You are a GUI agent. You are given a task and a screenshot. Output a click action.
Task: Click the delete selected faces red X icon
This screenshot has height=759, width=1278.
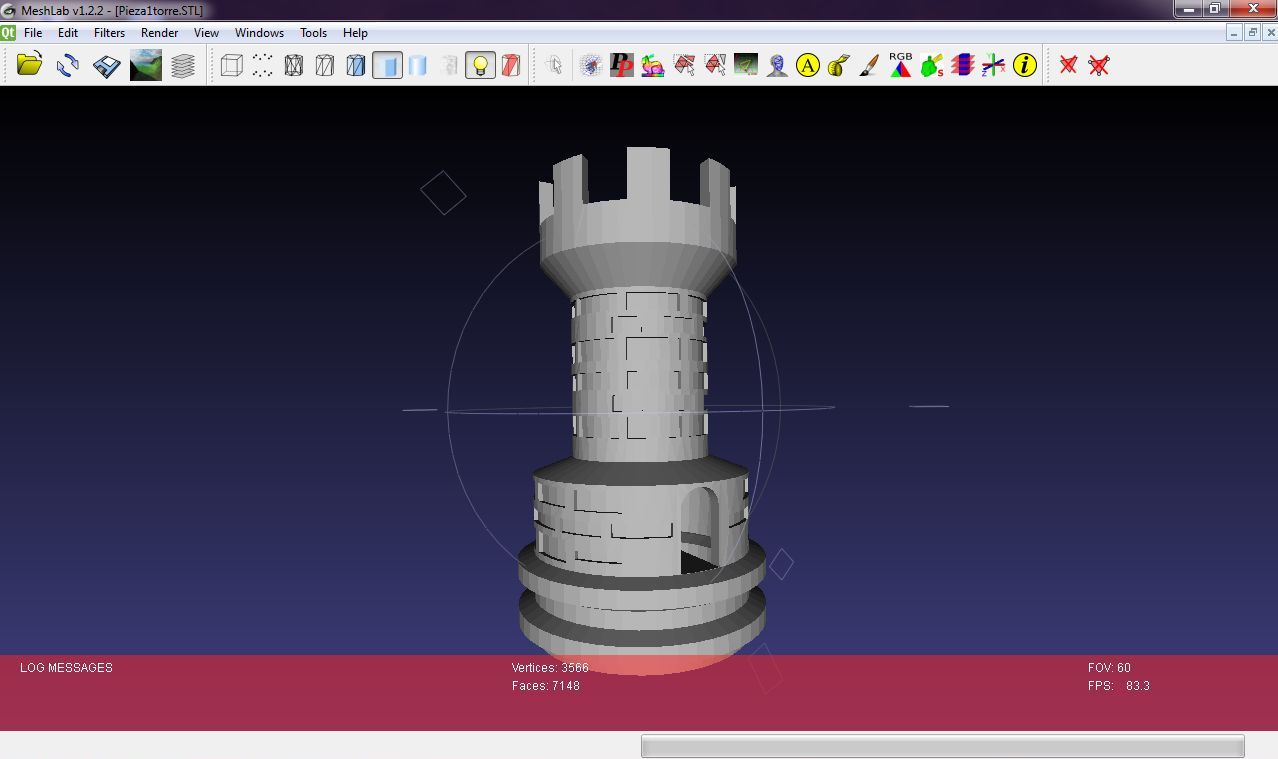point(1068,65)
